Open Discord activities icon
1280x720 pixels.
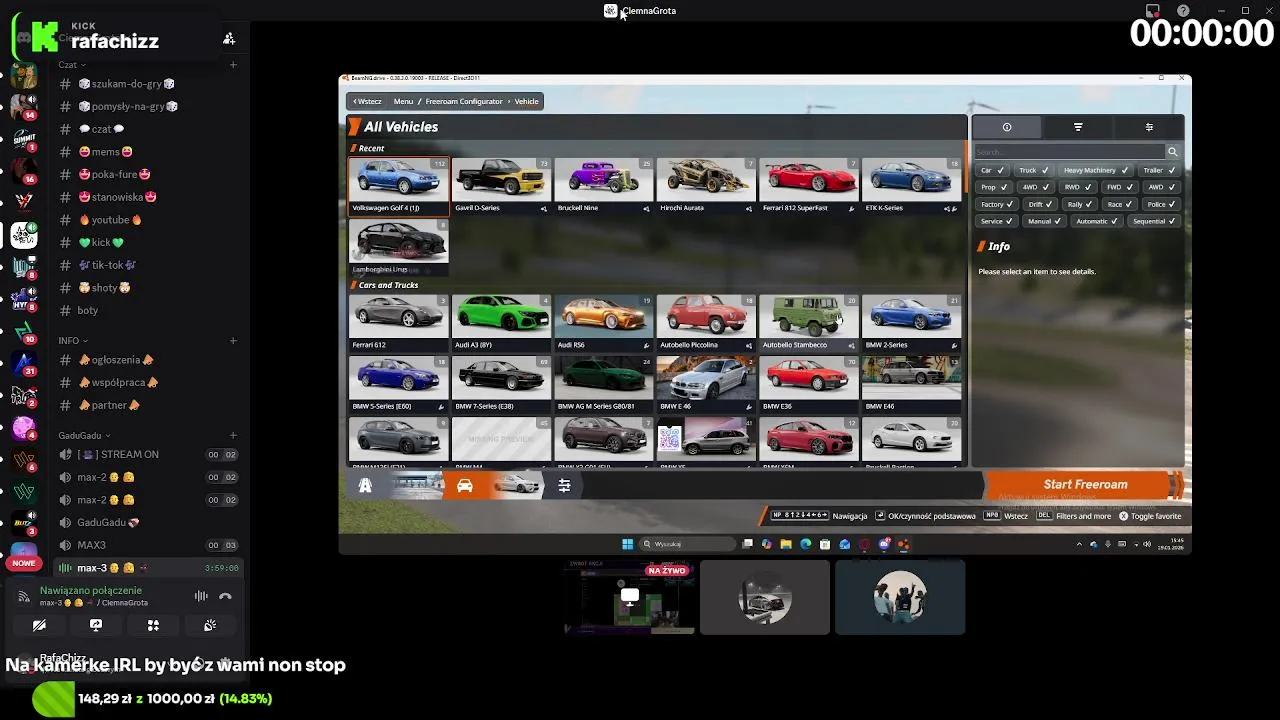tap(153, 625)
